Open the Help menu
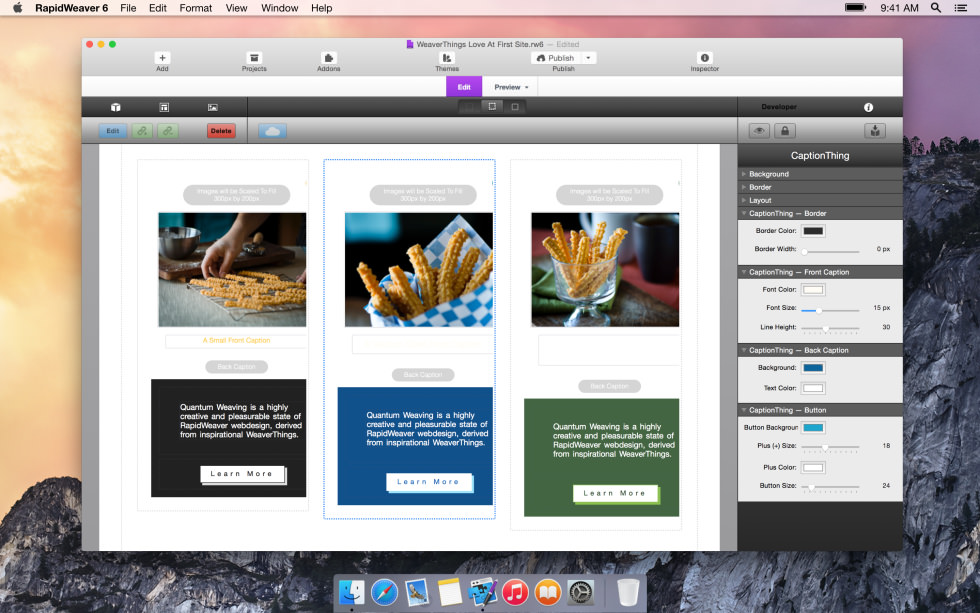Image resolution: width=980 pixels, height=613 pixels. pos(321,8)
